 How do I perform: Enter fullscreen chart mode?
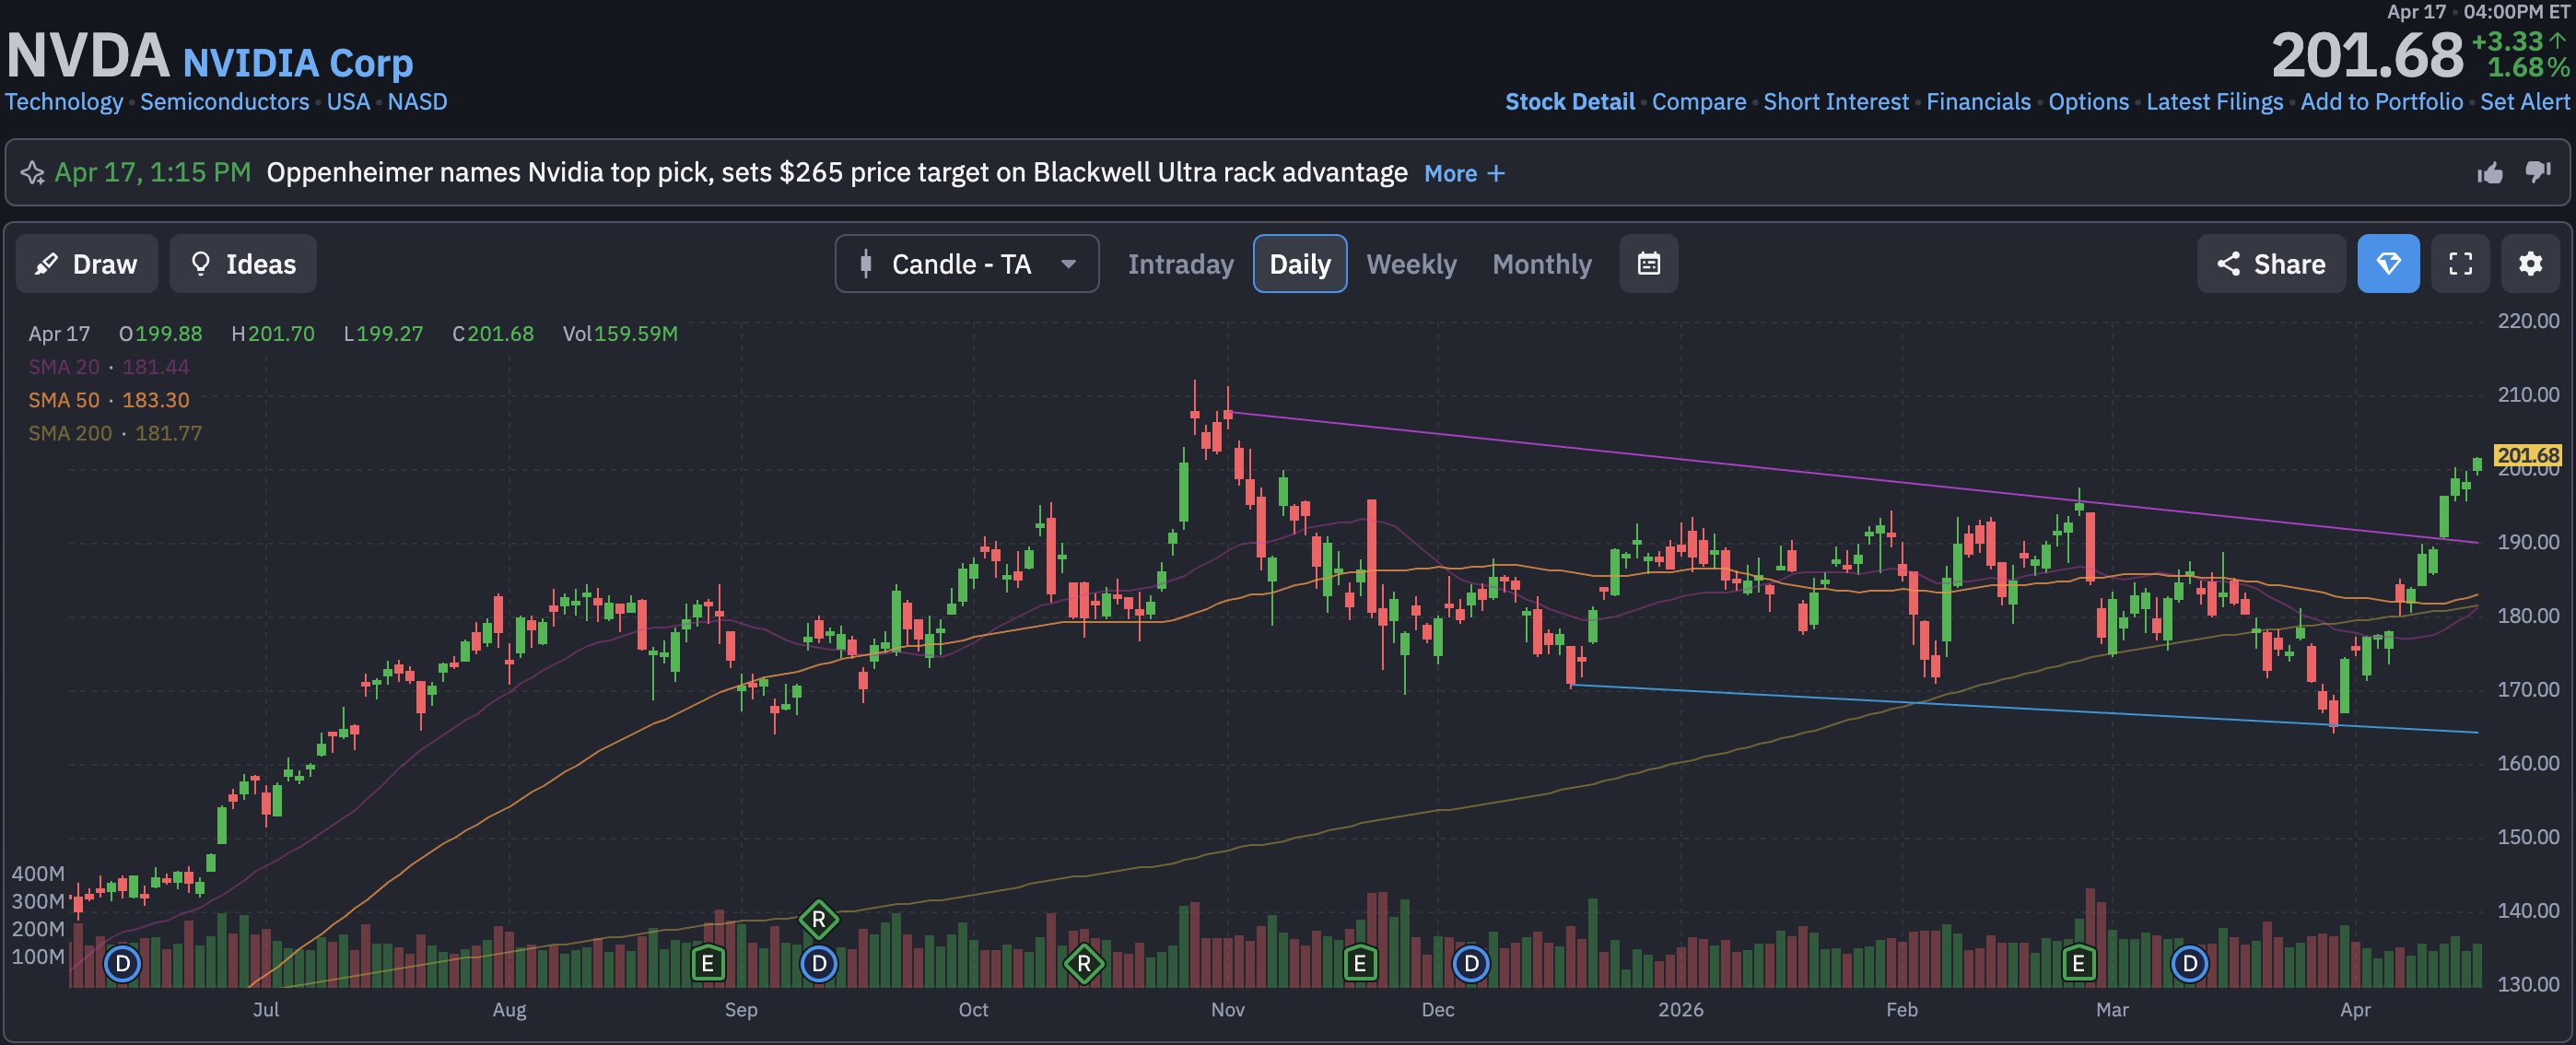[x=2460, y=264]
